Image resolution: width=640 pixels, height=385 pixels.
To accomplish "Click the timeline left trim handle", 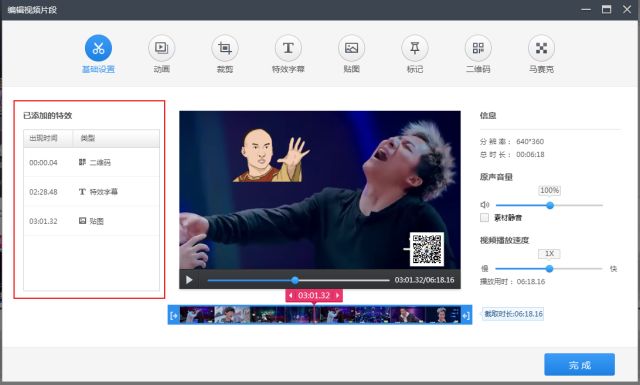I will tap(174, 315).
